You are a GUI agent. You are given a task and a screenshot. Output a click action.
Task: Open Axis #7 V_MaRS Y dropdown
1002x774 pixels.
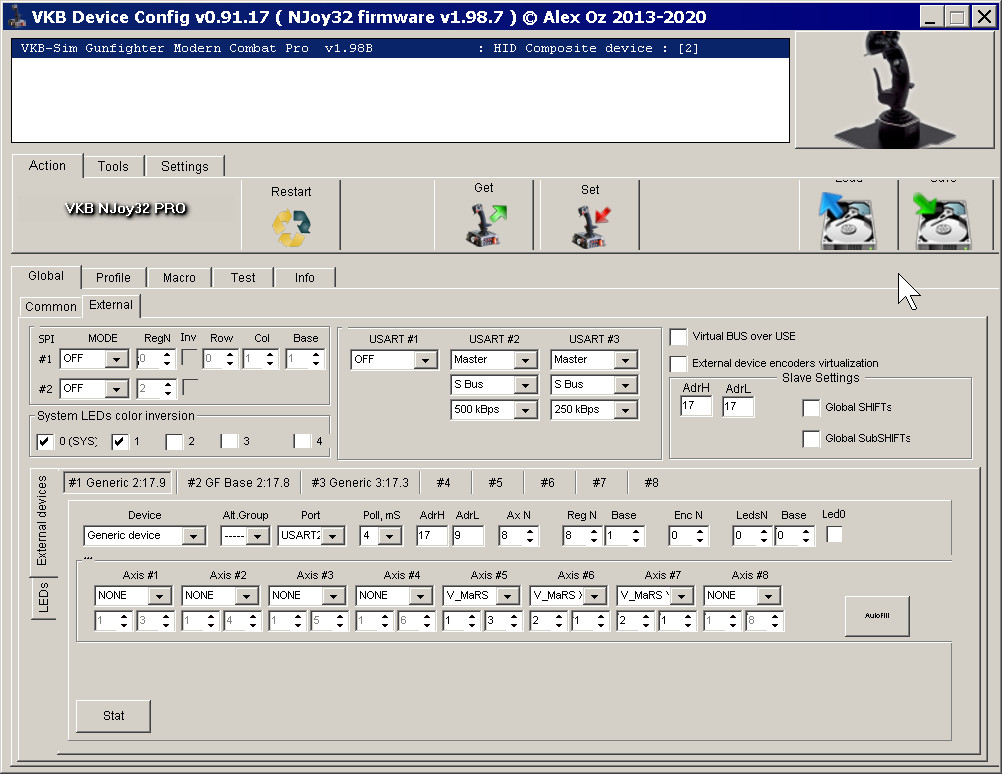coord(681,596)
